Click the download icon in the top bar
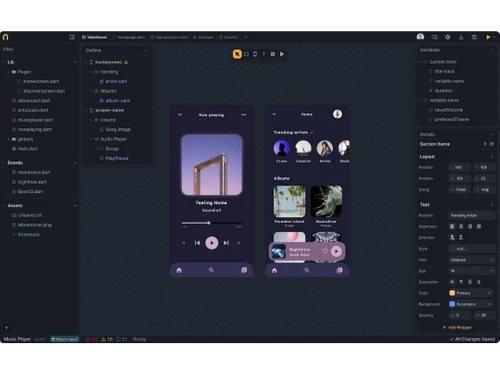Viewport: 500px width, 375px height. pyautogui.click(x=461, y=37)
